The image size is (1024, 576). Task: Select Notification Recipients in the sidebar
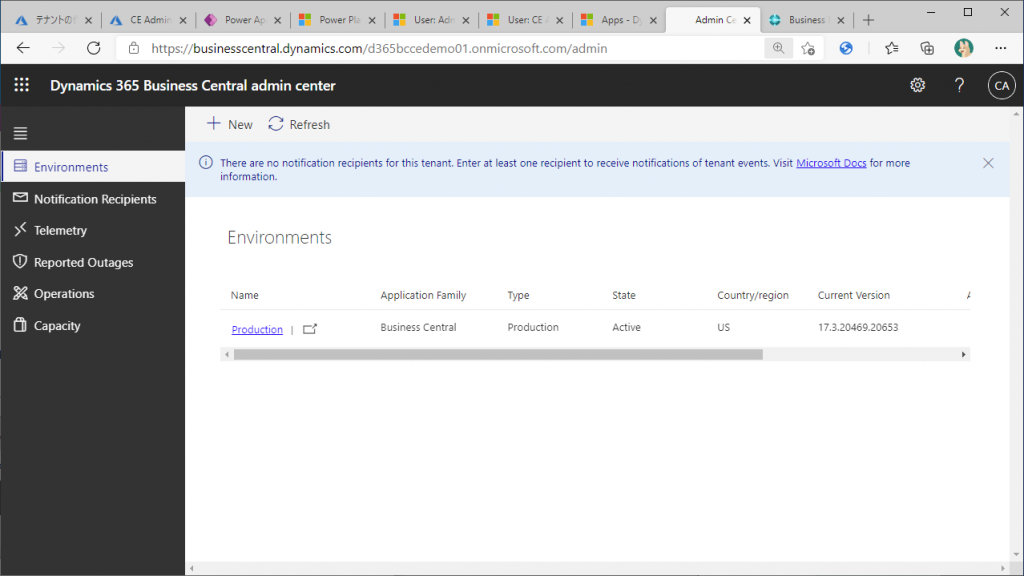point(93,199)
